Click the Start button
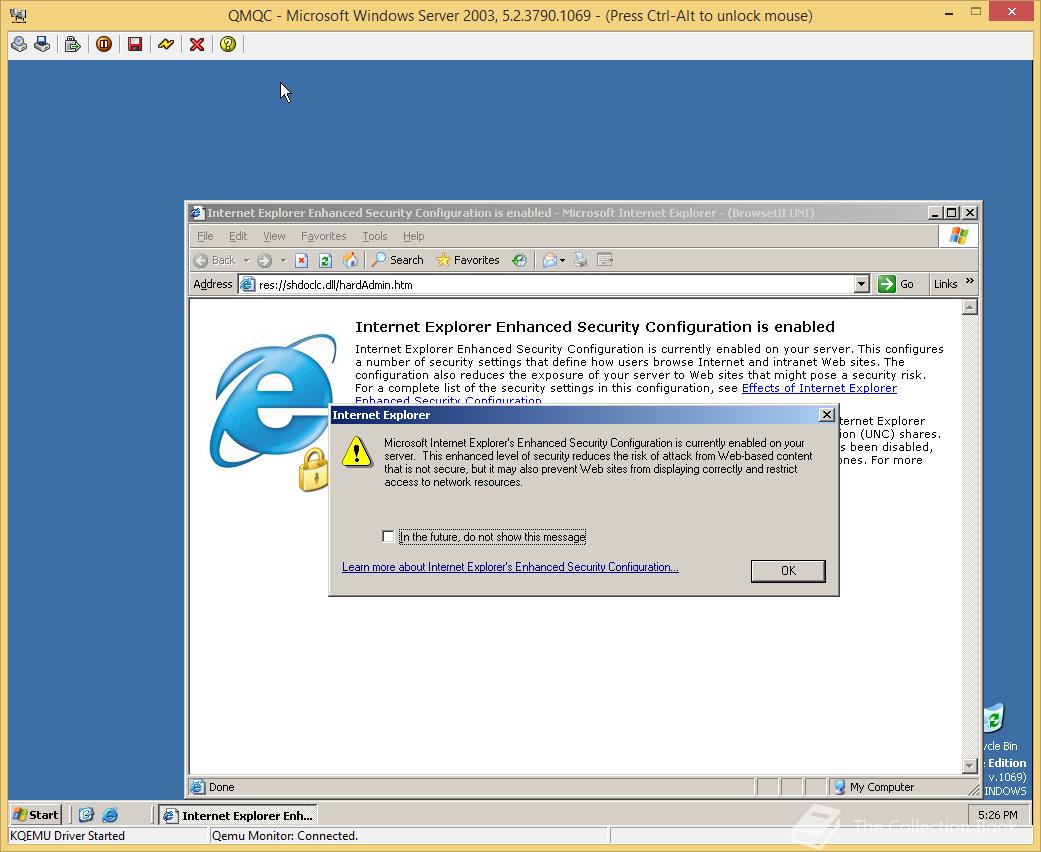This screenshot has height=852, width=1041. pyautogui.click(x=37, y=815)
